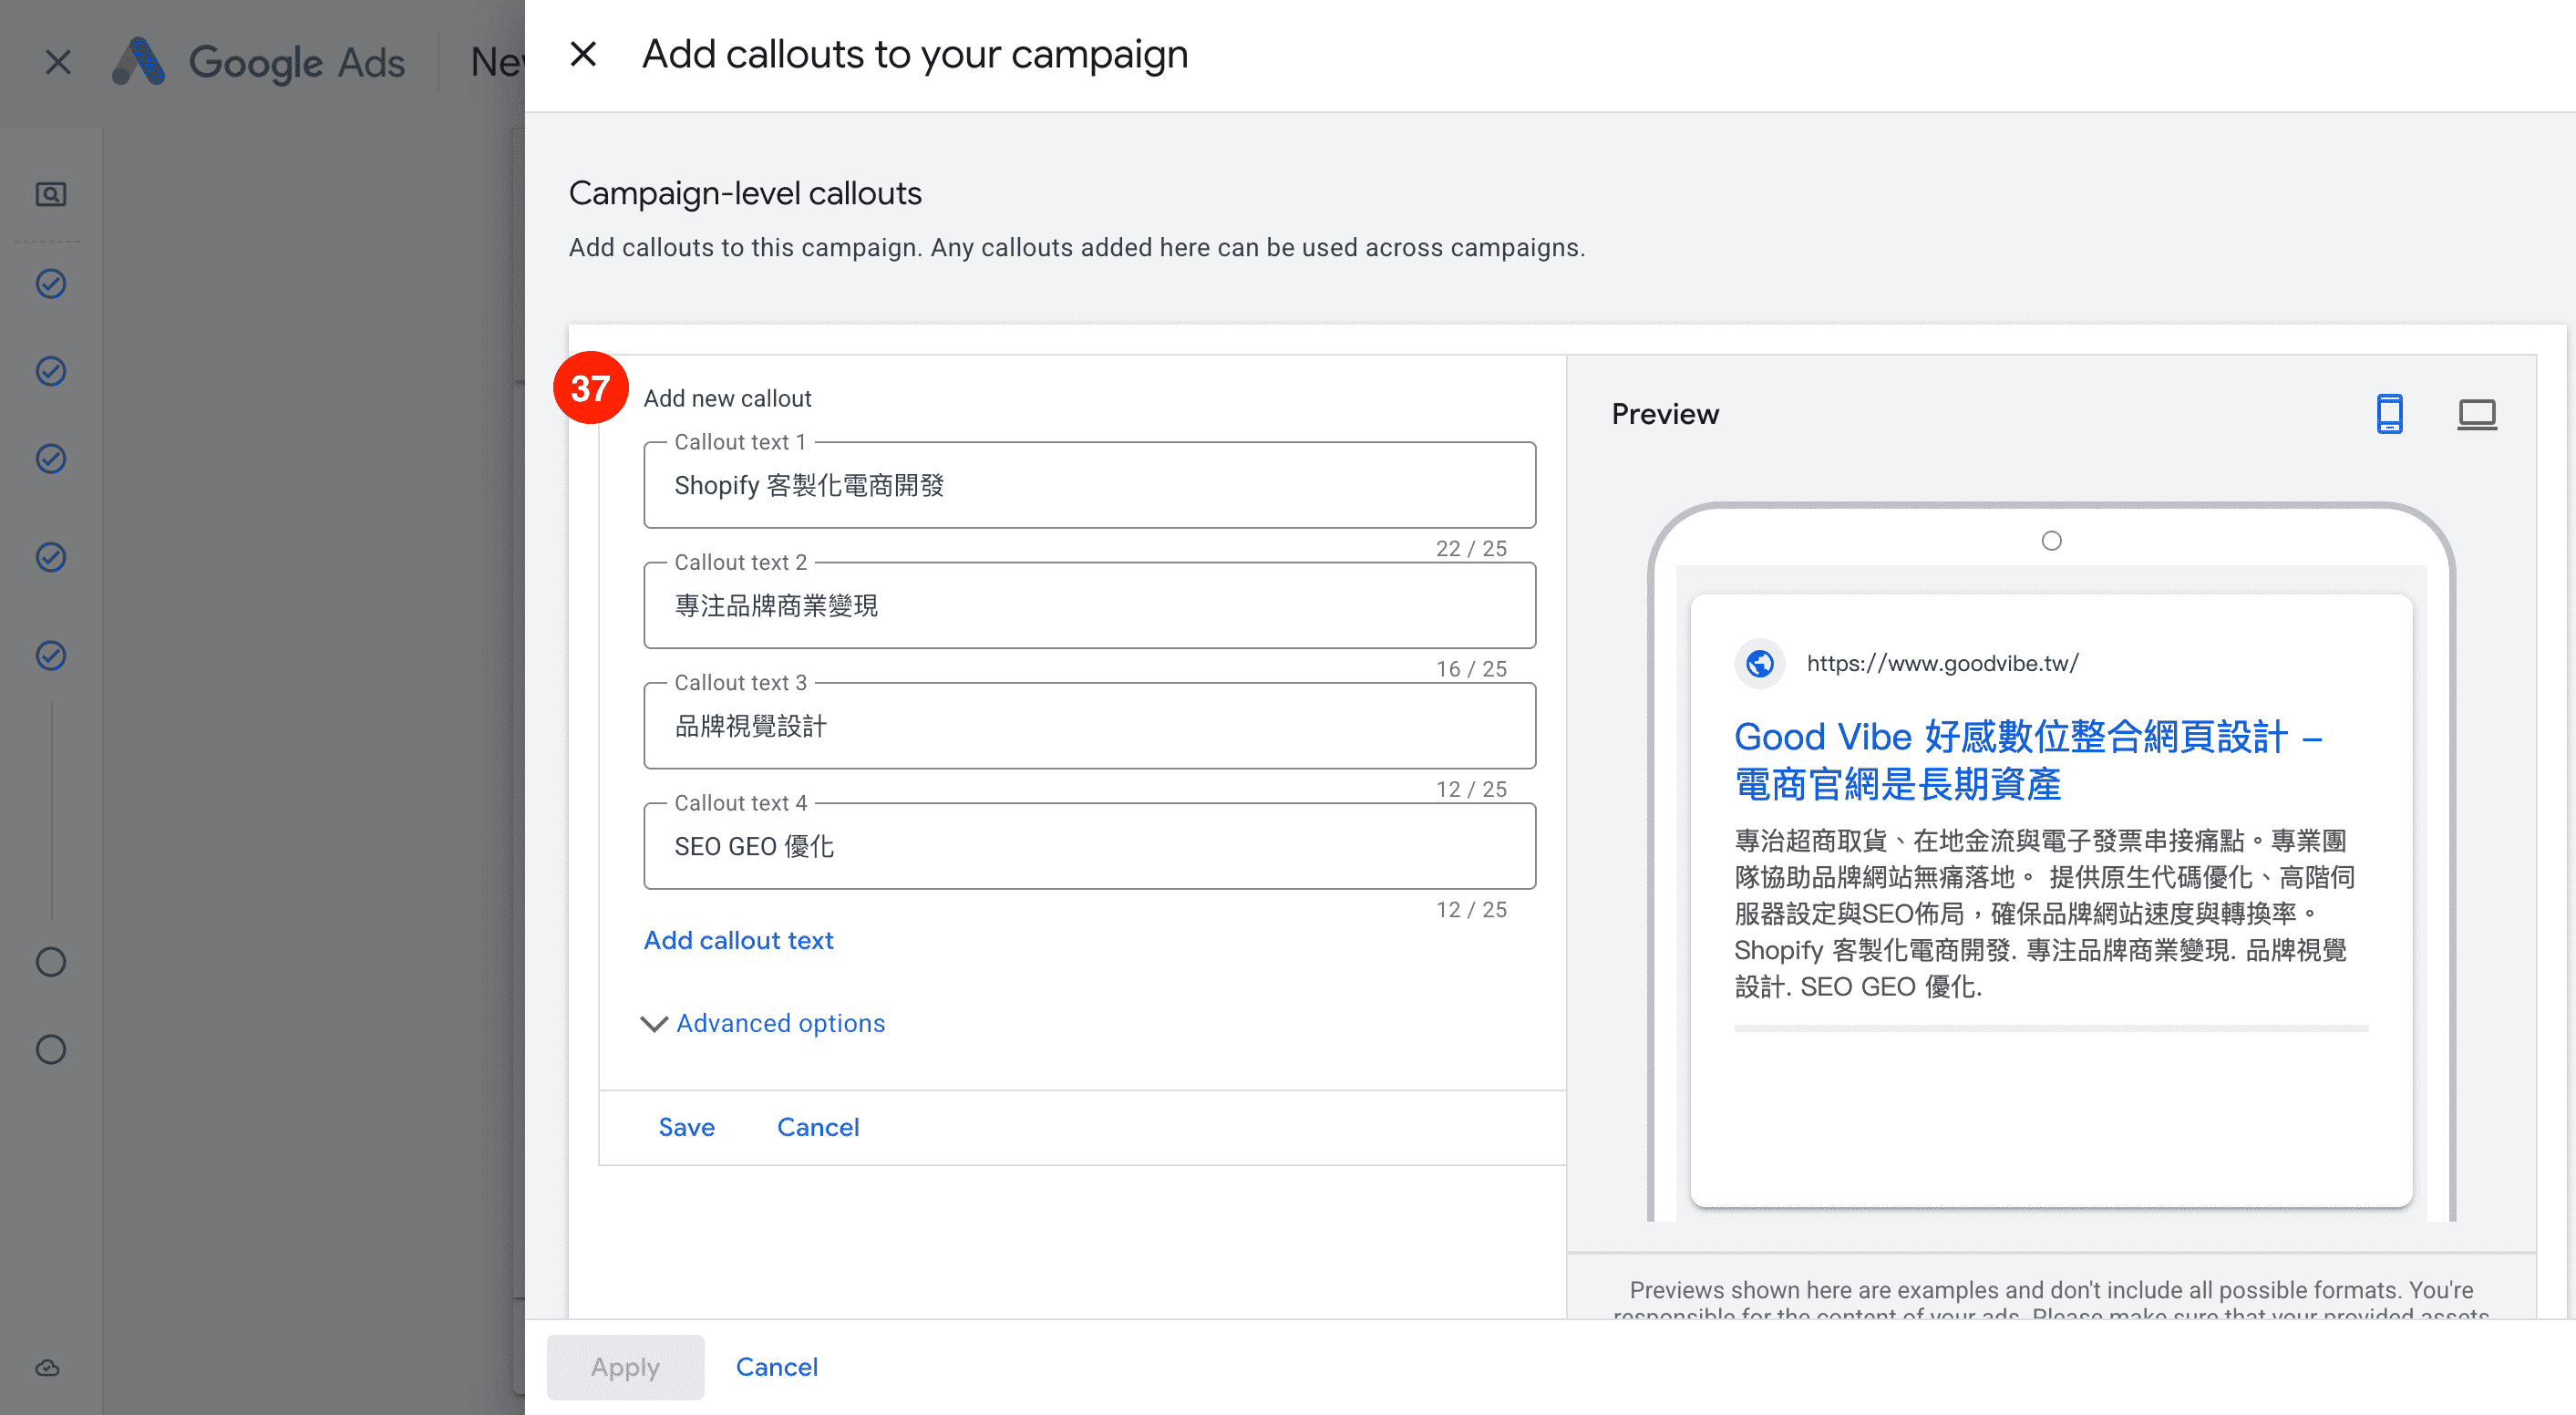Screen dimensions: 2576x1415
Task: Cancel at the bottom of panel
Action: point(776,1367)
